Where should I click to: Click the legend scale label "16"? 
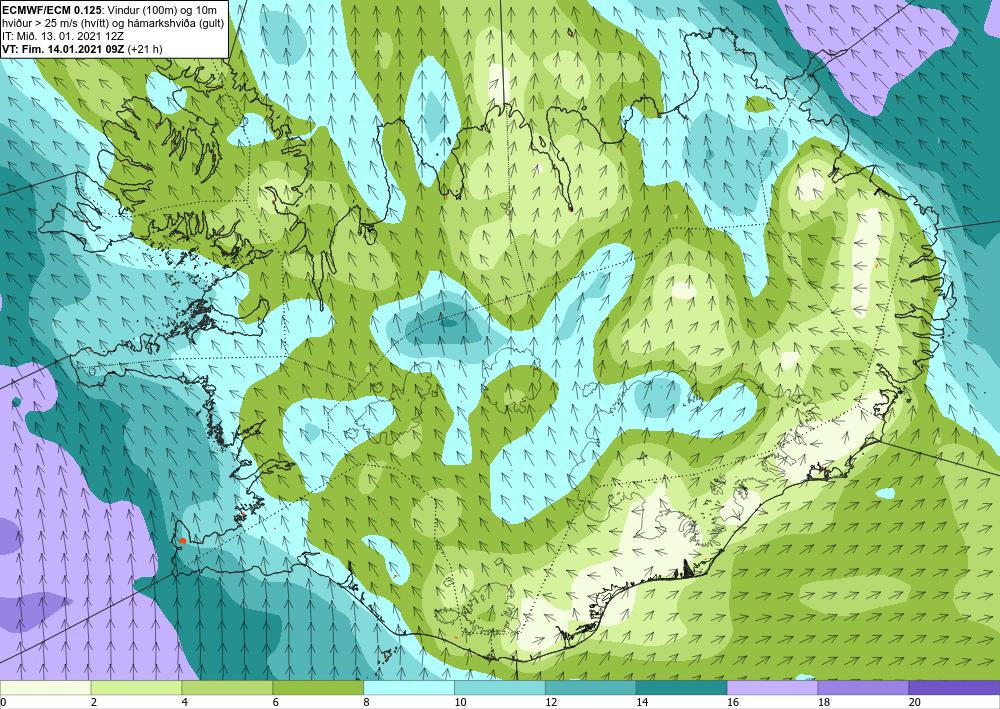733,702
